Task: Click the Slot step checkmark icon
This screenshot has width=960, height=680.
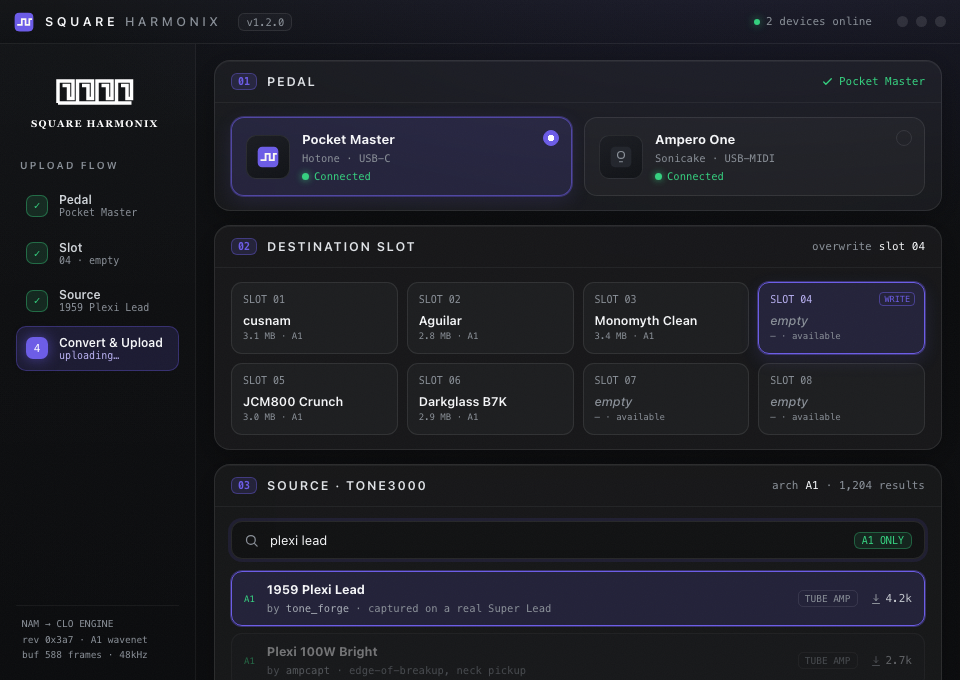Action: 37,253
